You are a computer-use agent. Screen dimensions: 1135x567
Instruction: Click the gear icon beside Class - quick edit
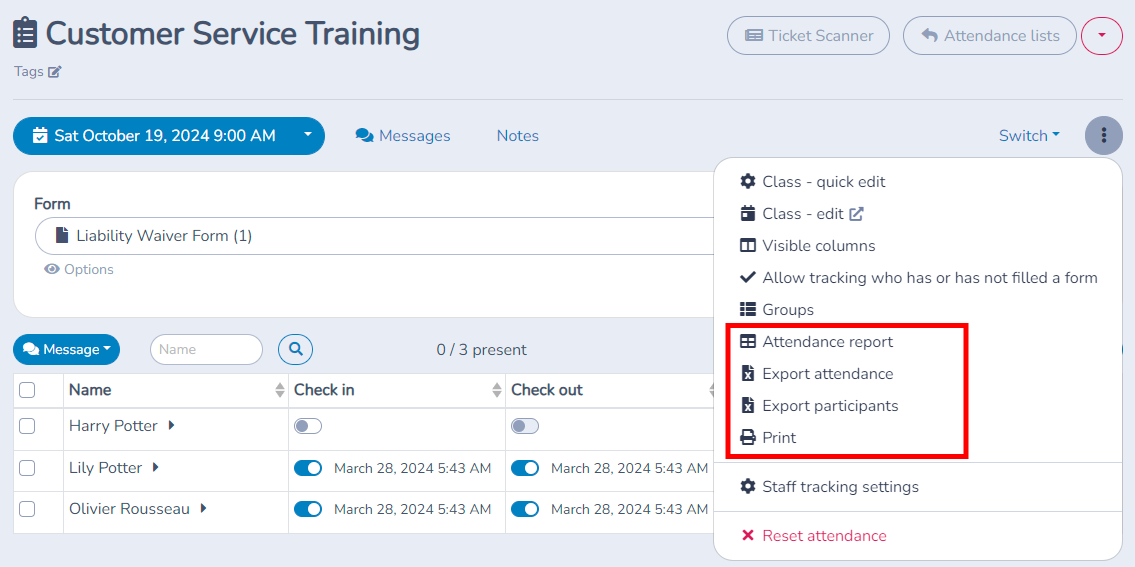(748, 182)
